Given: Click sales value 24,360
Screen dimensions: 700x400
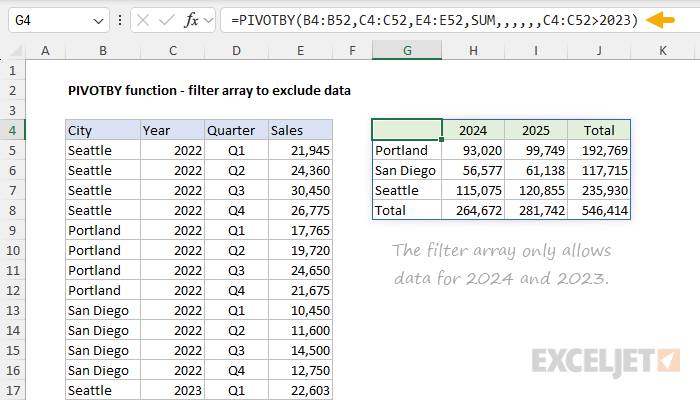Looking at the screenshot, I should 300,171.
